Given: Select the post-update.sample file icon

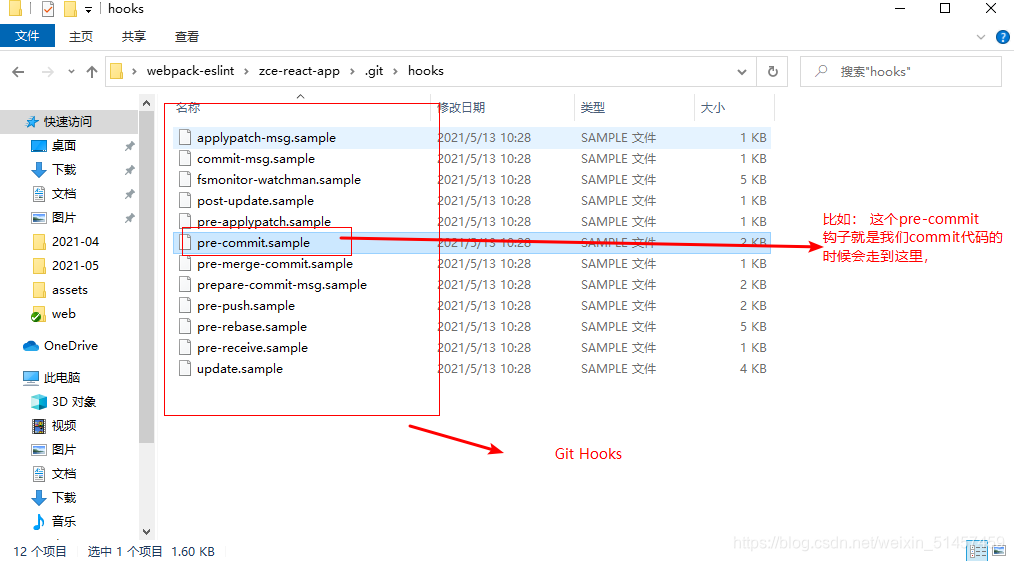Looking at the screenshot, I should tap(185, 200).
